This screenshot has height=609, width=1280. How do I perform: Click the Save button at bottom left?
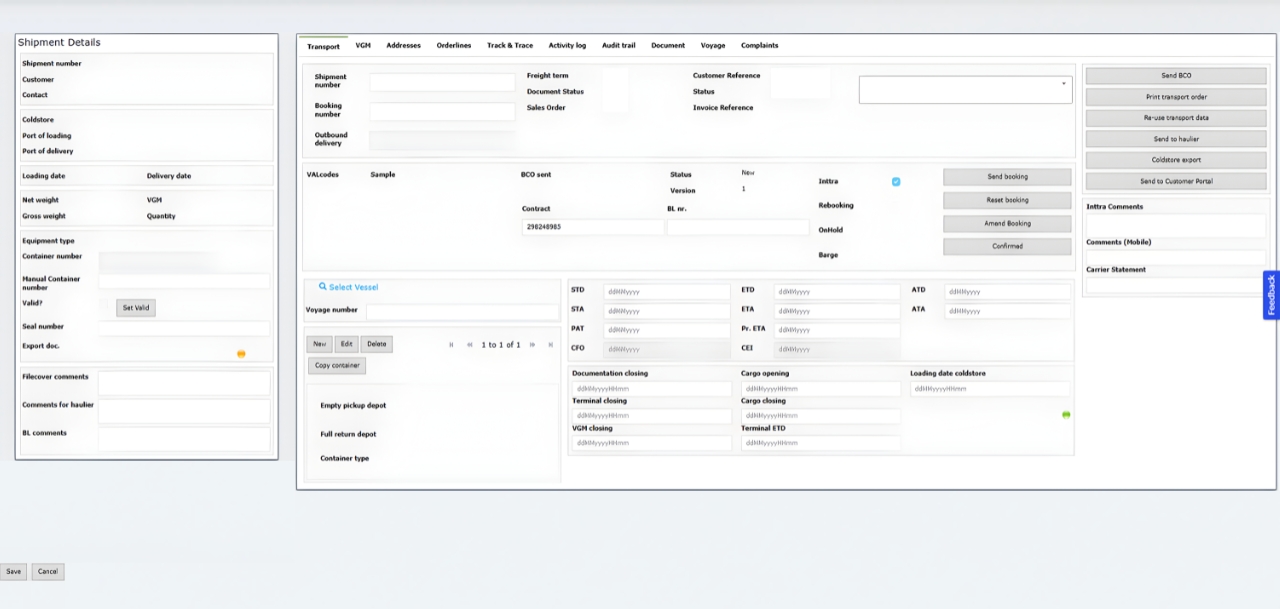pos(12,571)
